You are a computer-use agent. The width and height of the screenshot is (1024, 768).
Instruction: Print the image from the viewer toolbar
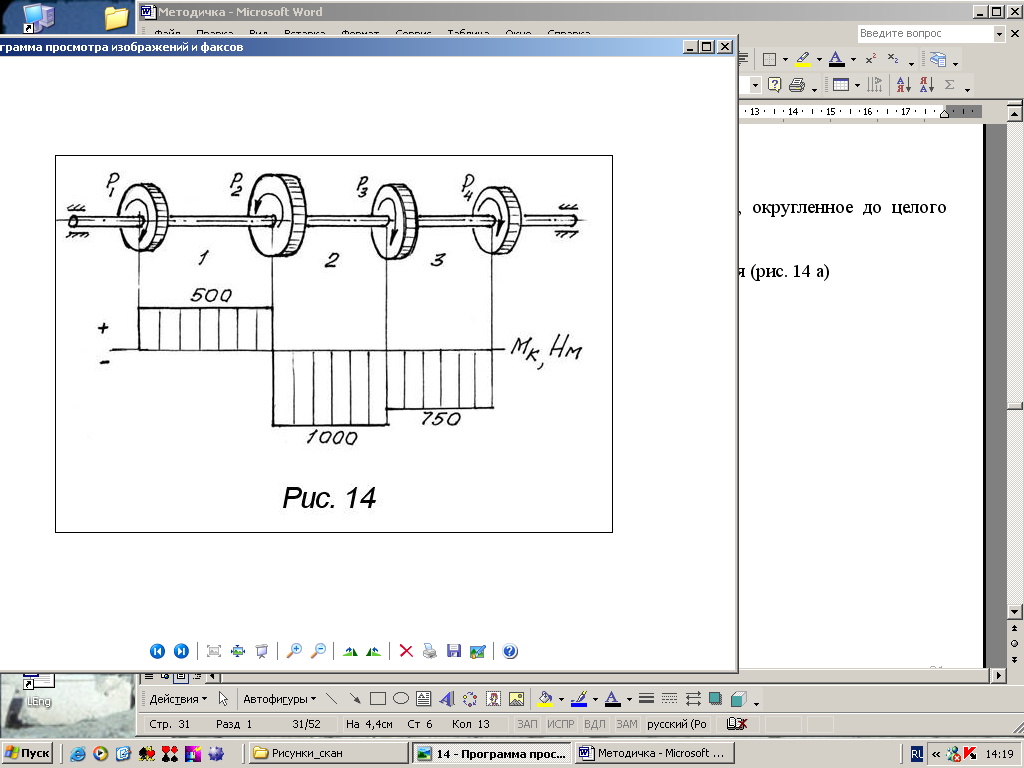(430, 651)
